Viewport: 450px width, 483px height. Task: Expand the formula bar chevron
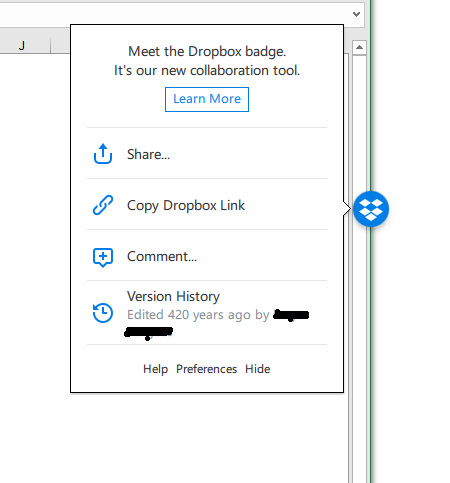coord(356,14)
